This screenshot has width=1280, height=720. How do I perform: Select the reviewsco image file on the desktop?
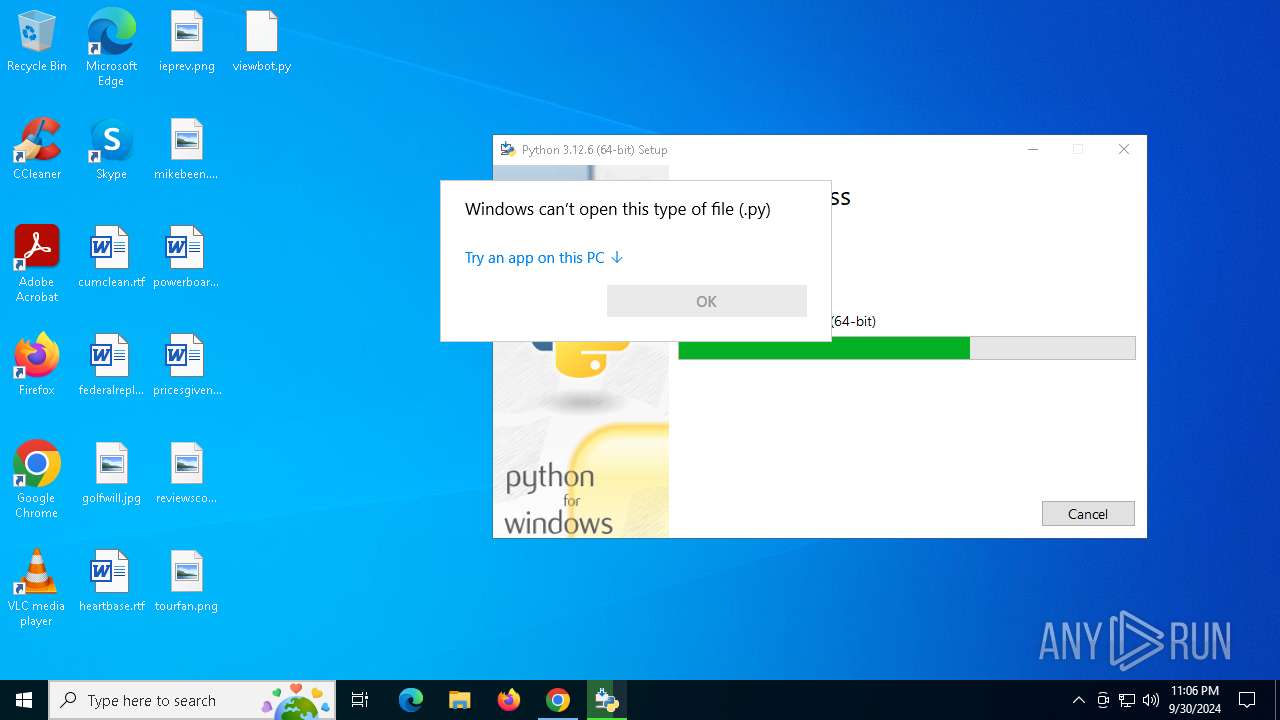(187, 474)
